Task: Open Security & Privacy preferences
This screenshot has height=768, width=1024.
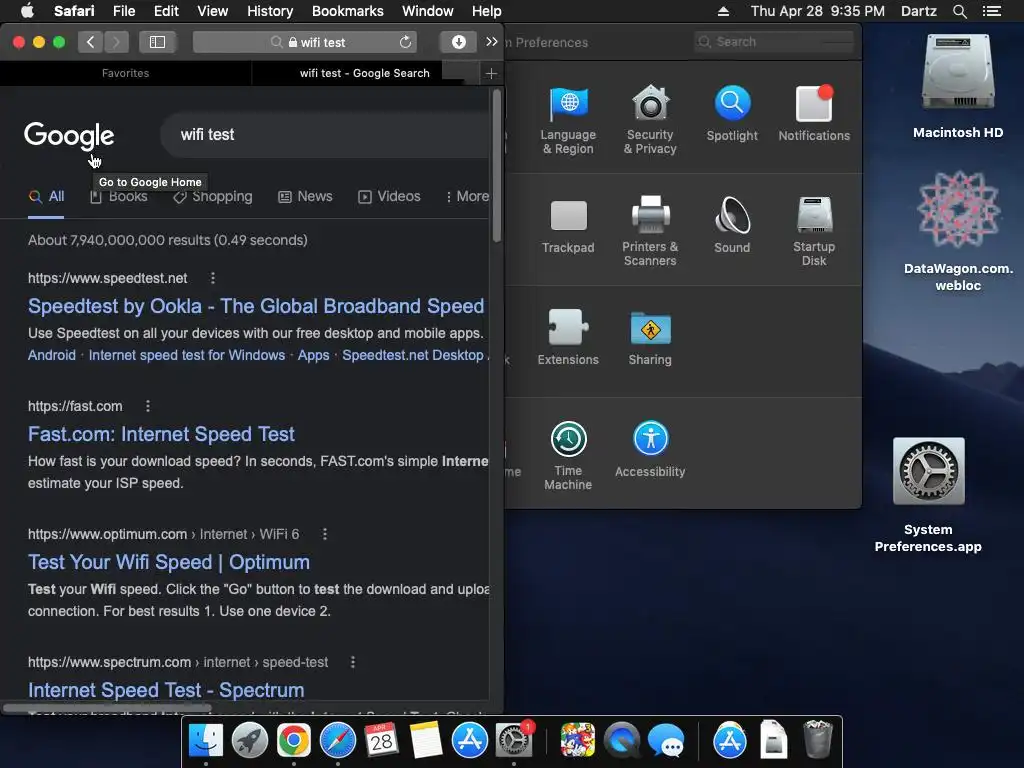Action: coord(650,121)
